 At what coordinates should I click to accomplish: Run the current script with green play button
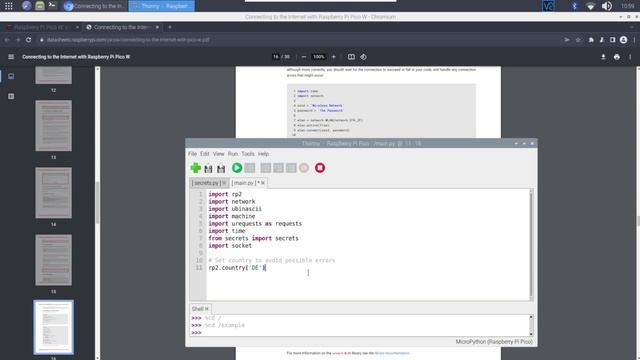(237, 168)
